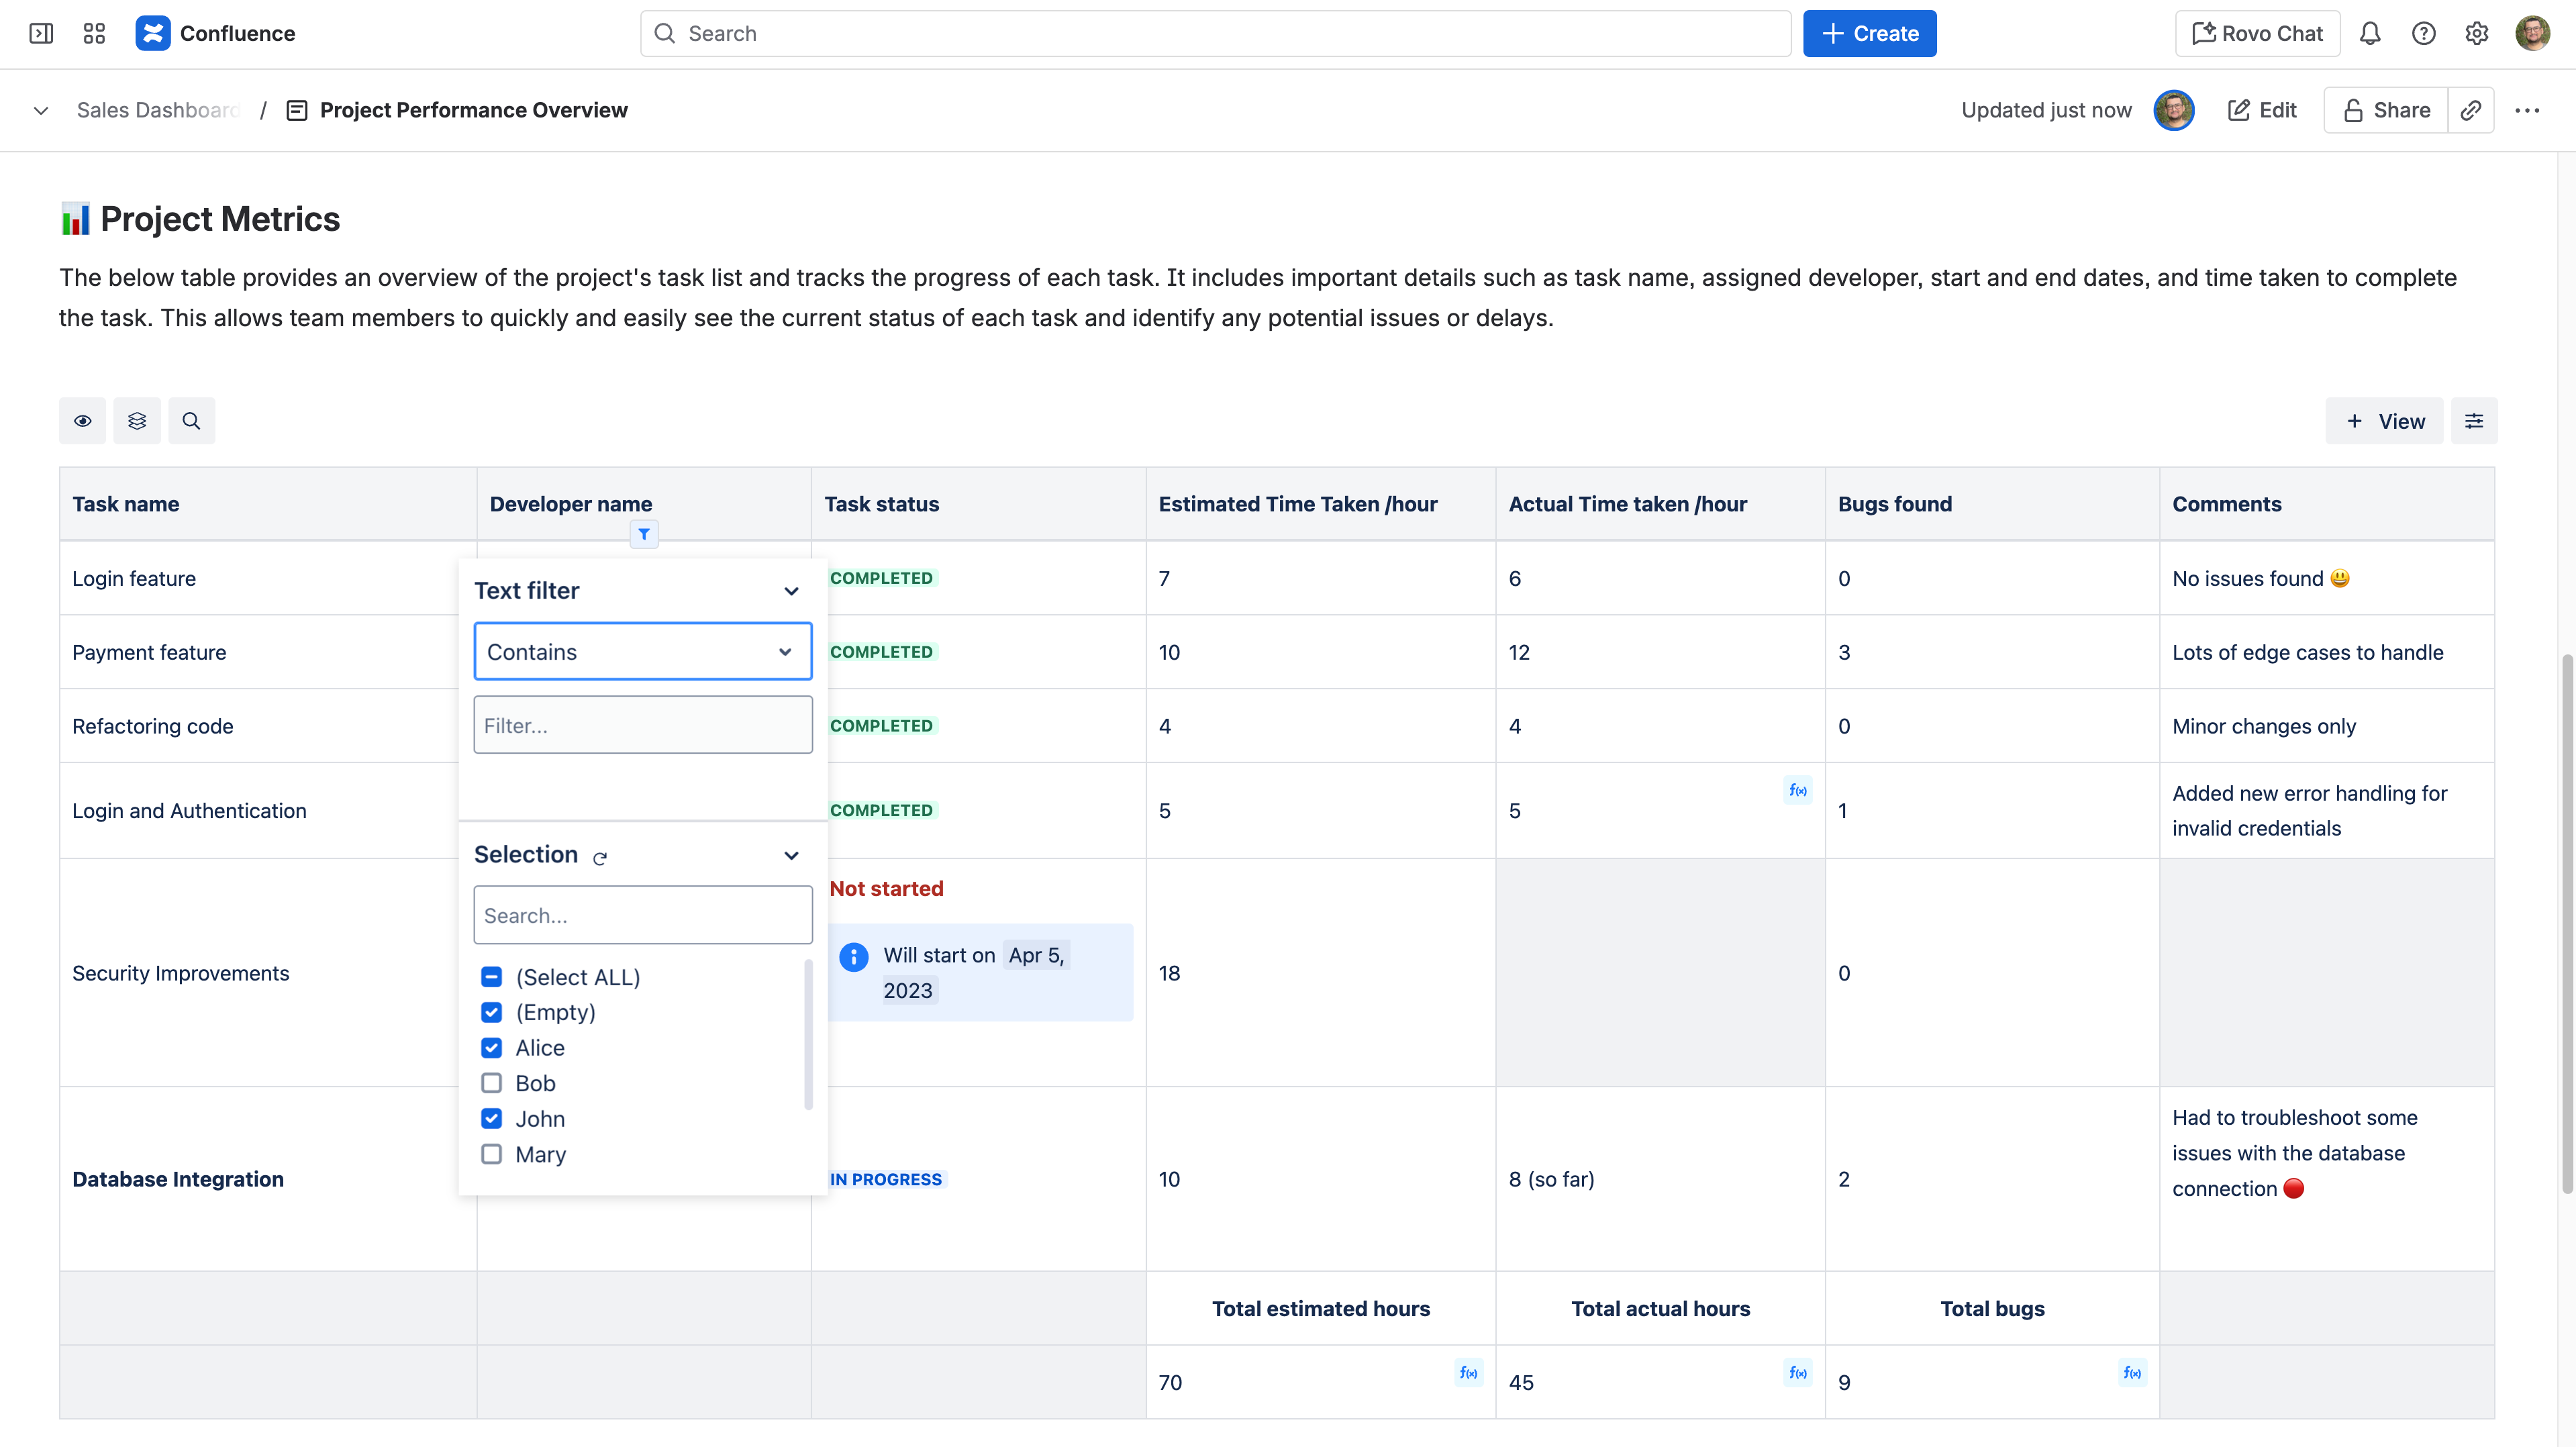Reset selection with the refresh icon
Screen dimensions: 2576x1447
[600, 858]
